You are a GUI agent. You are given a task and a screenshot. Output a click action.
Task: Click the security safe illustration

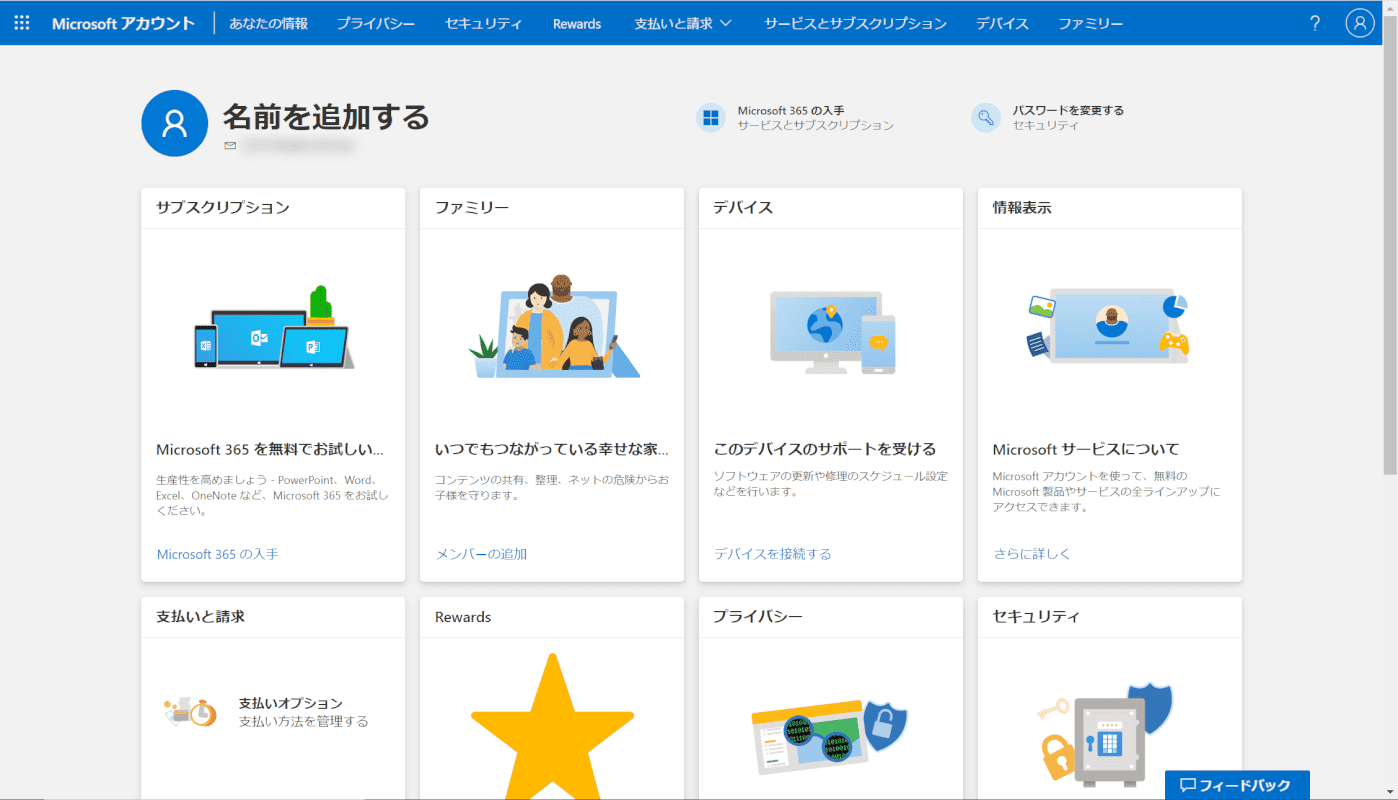1104,733
